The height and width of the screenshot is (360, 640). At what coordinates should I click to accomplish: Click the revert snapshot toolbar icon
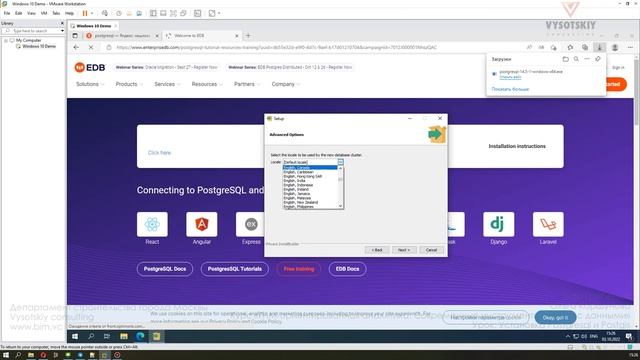point(129,13)
